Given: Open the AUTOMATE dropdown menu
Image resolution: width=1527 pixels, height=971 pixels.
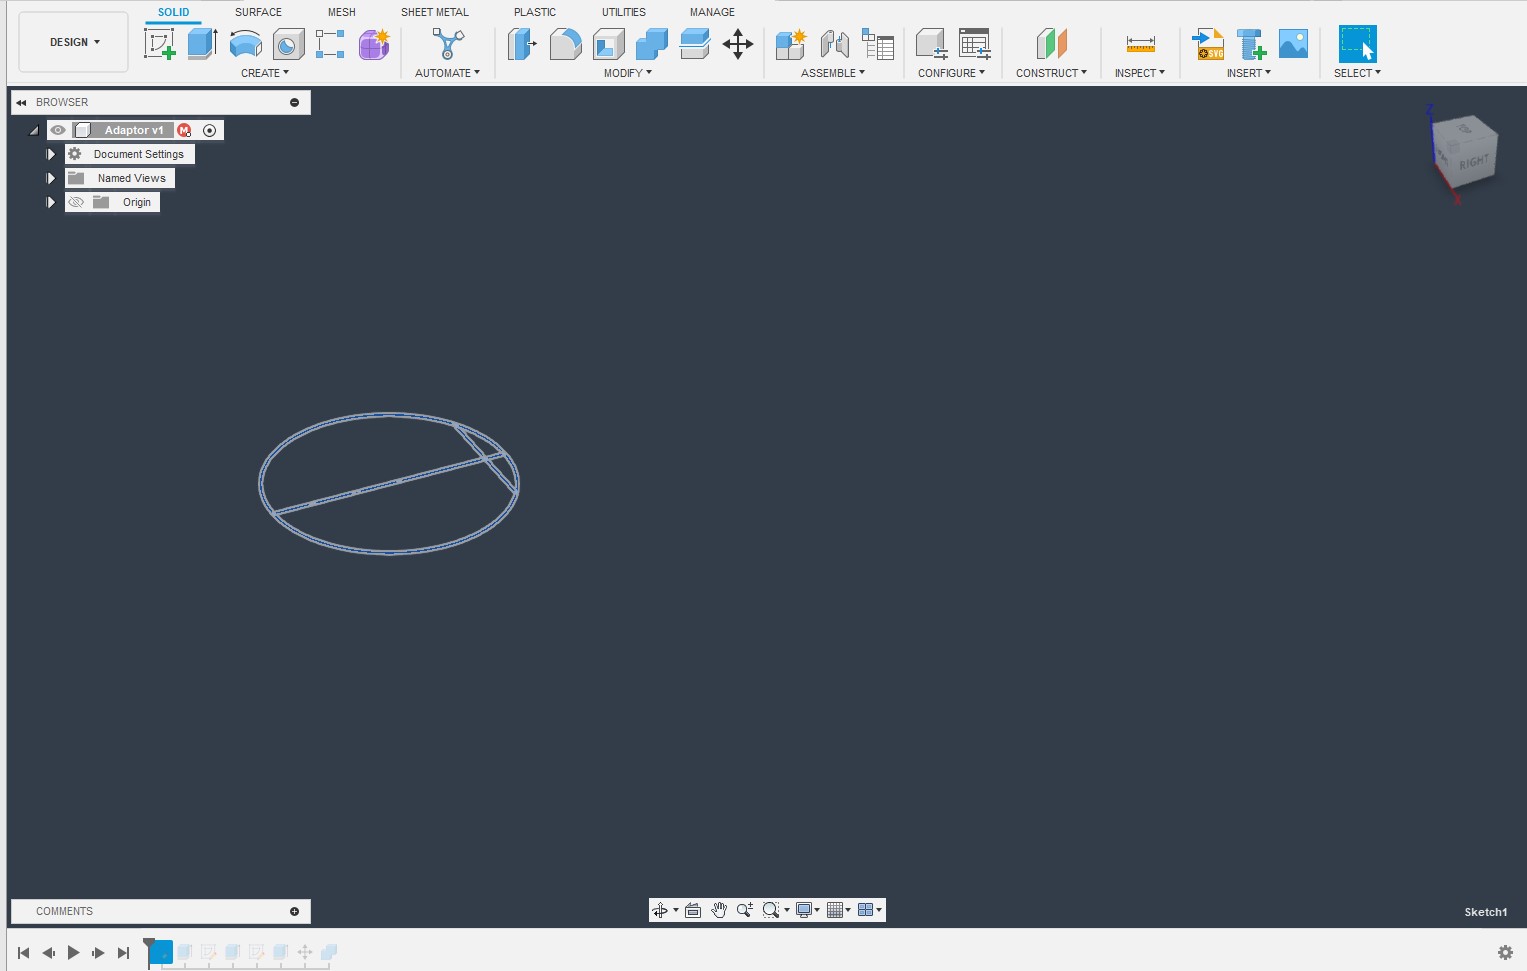Looking at the screenshot, I should coord(448,73).
